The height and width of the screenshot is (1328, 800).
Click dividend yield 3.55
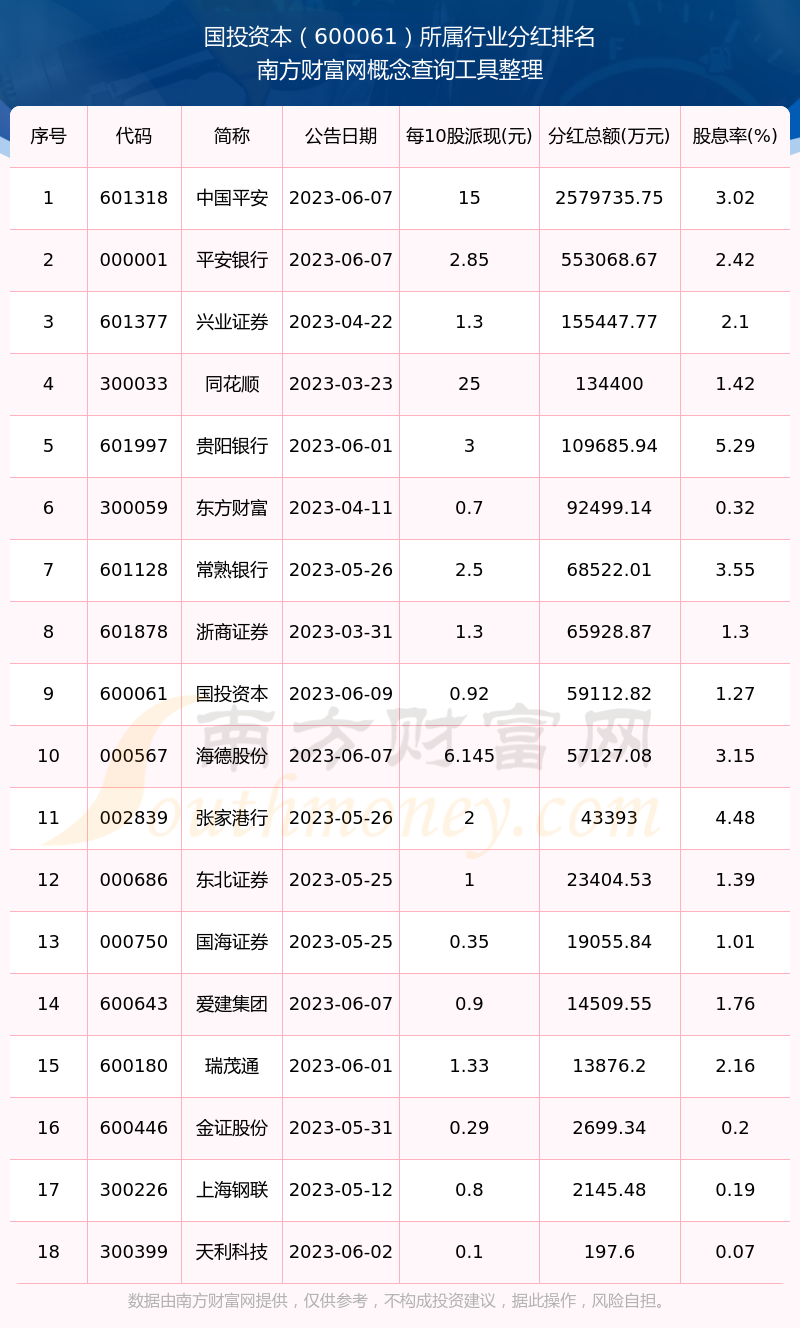735,570
